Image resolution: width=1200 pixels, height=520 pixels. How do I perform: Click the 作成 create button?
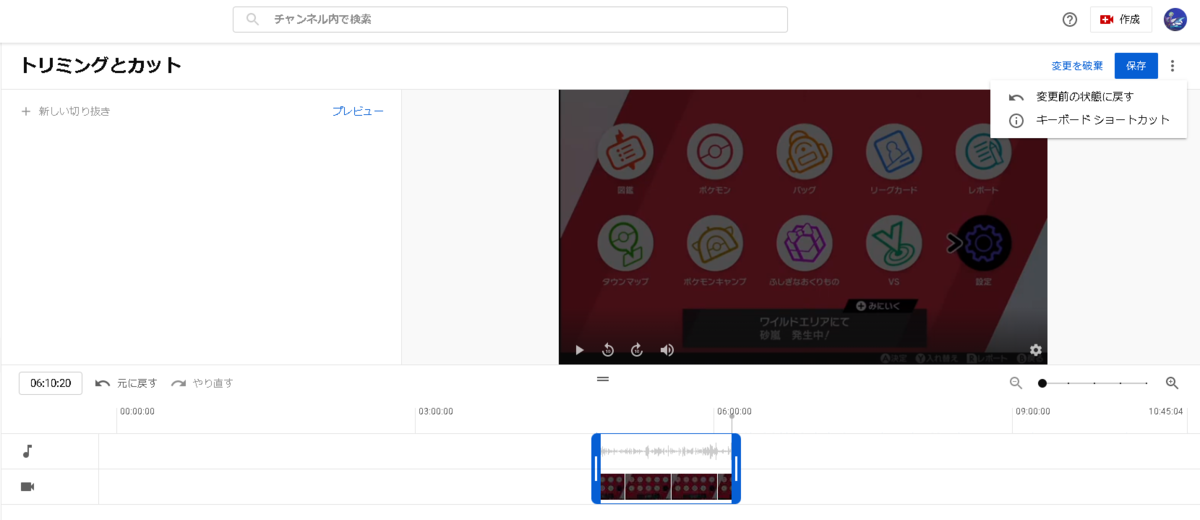pyautogui.click(x=1120, y=19)
